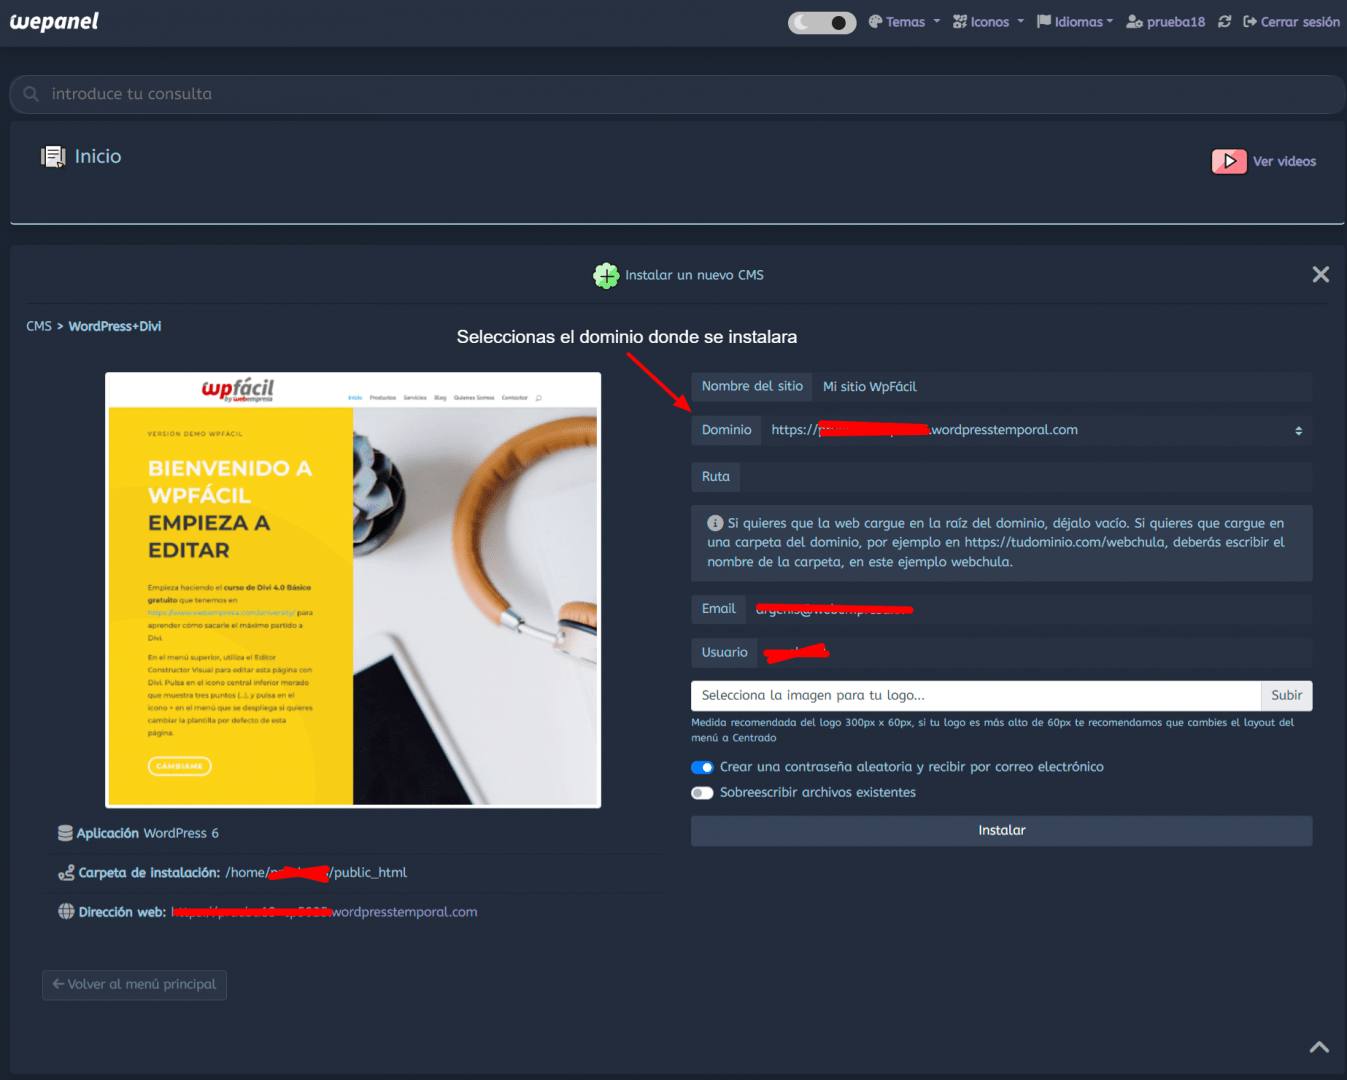Click the 'Instalar un nuevo CMS' title
The width and height of the screenshot is (1347, 1080).
pos(694,275)
